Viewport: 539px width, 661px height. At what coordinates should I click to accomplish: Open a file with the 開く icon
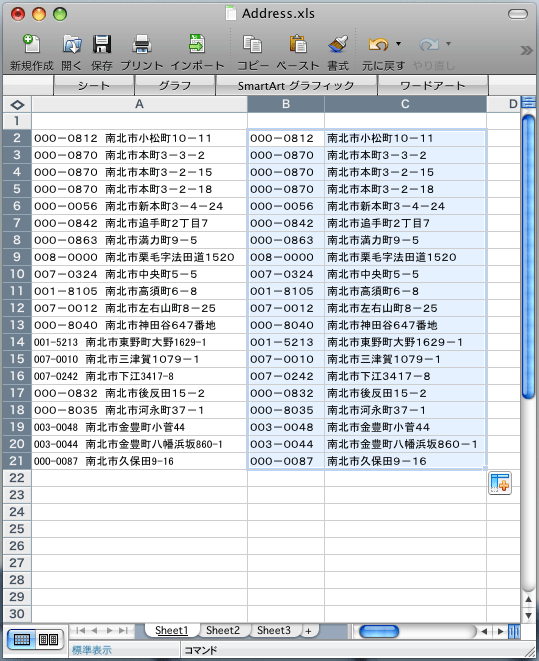(x=72, y=44)
